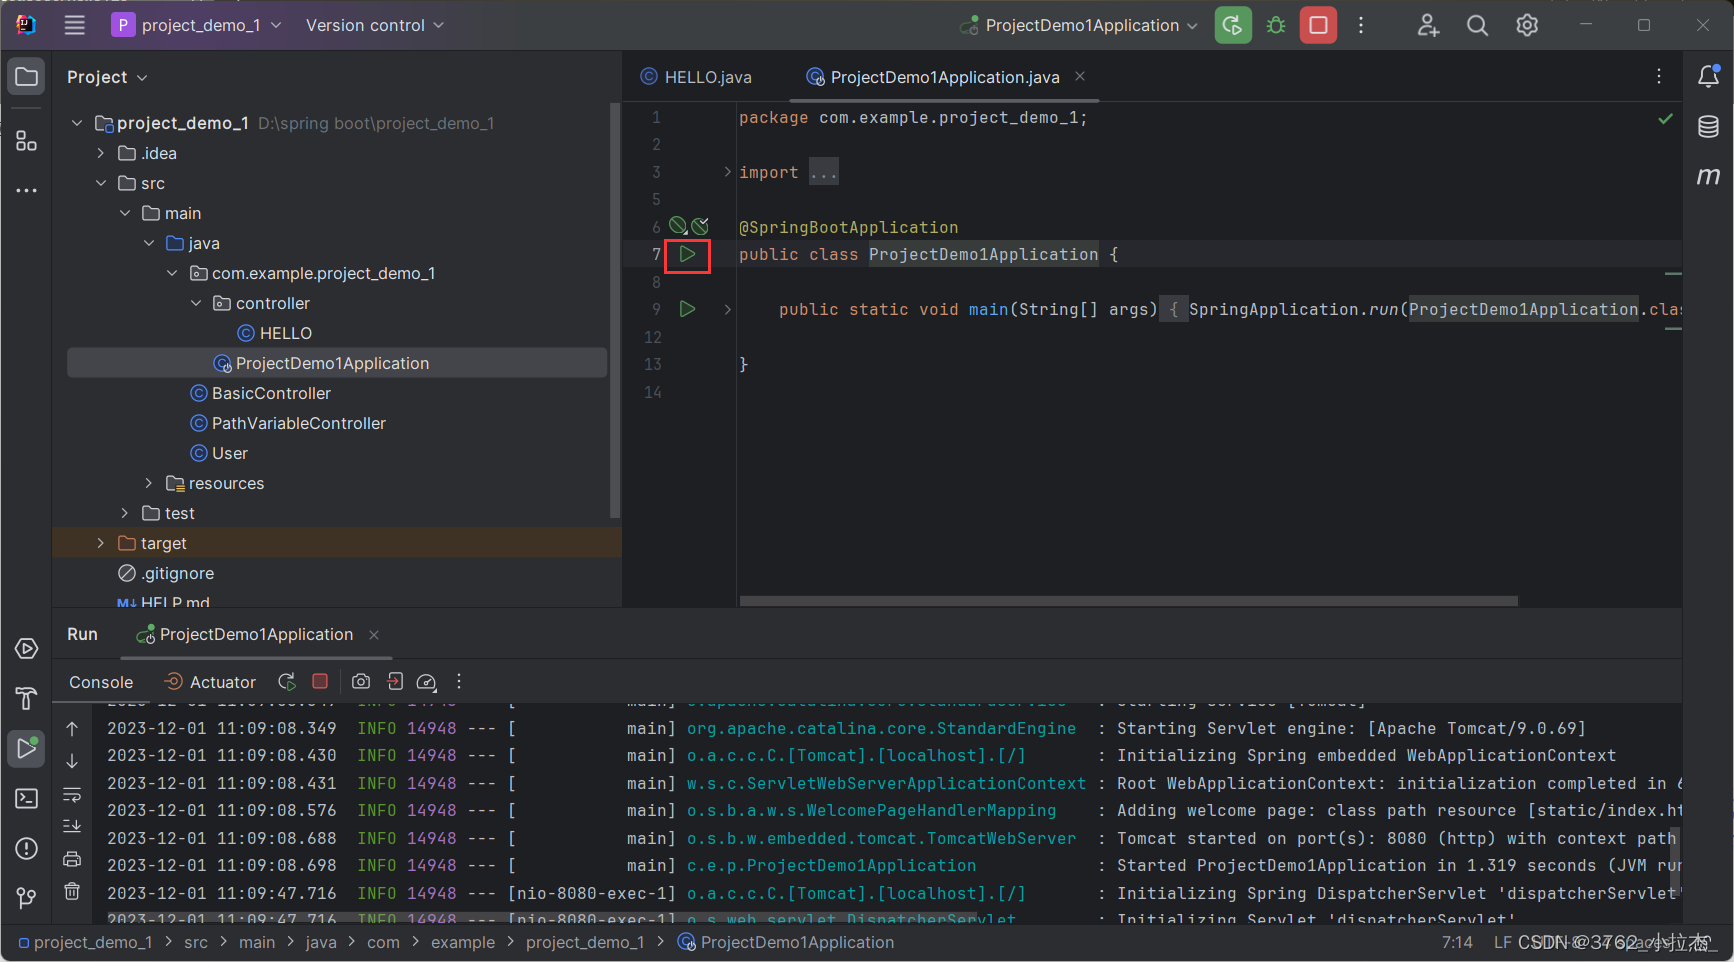Open the Maven tool window
The height and width of the screenshot is (962, 1734).
(1709, 176)
